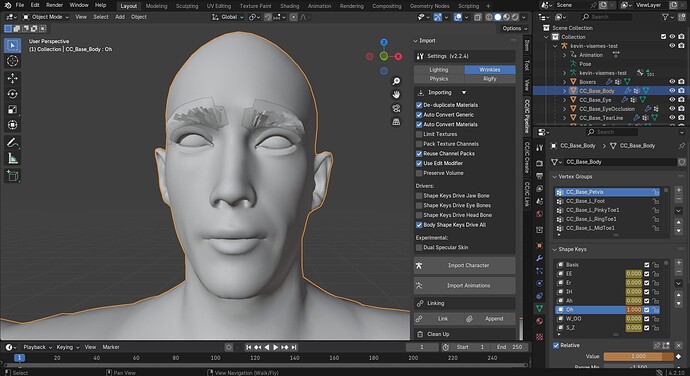
Task: Click the zoom magnifier viewport icon
Action: [396, 81]
